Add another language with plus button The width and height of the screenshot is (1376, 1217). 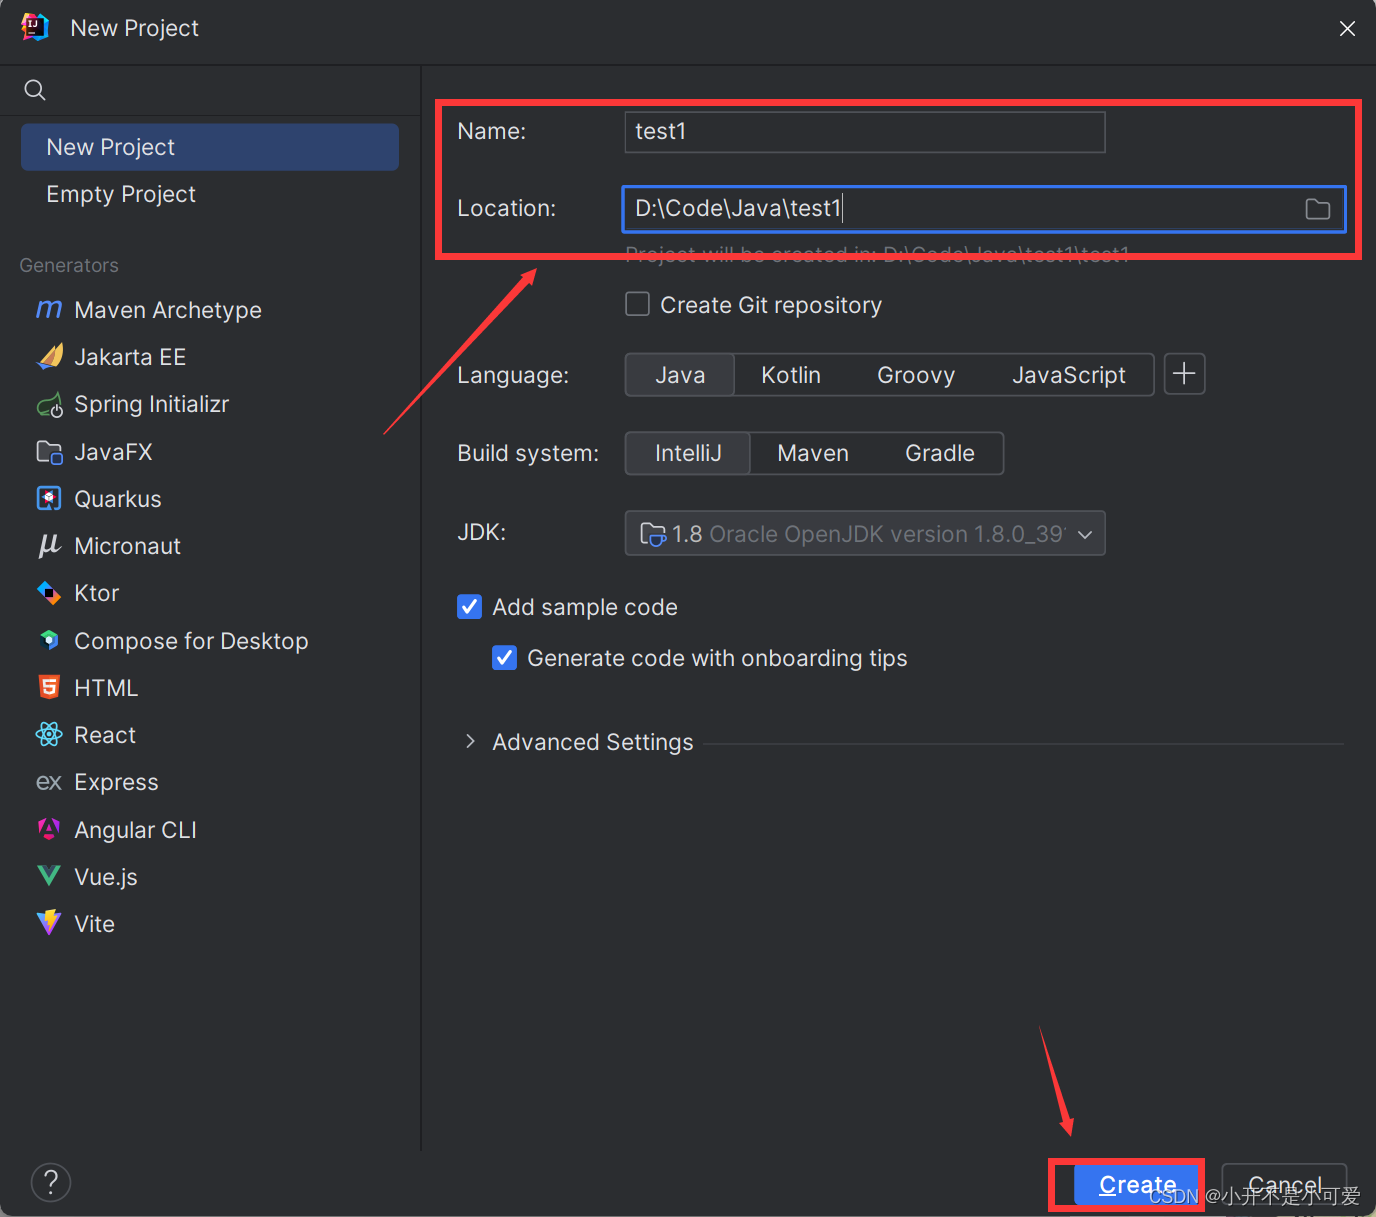pyautogui.click(x=1184, y=374)
